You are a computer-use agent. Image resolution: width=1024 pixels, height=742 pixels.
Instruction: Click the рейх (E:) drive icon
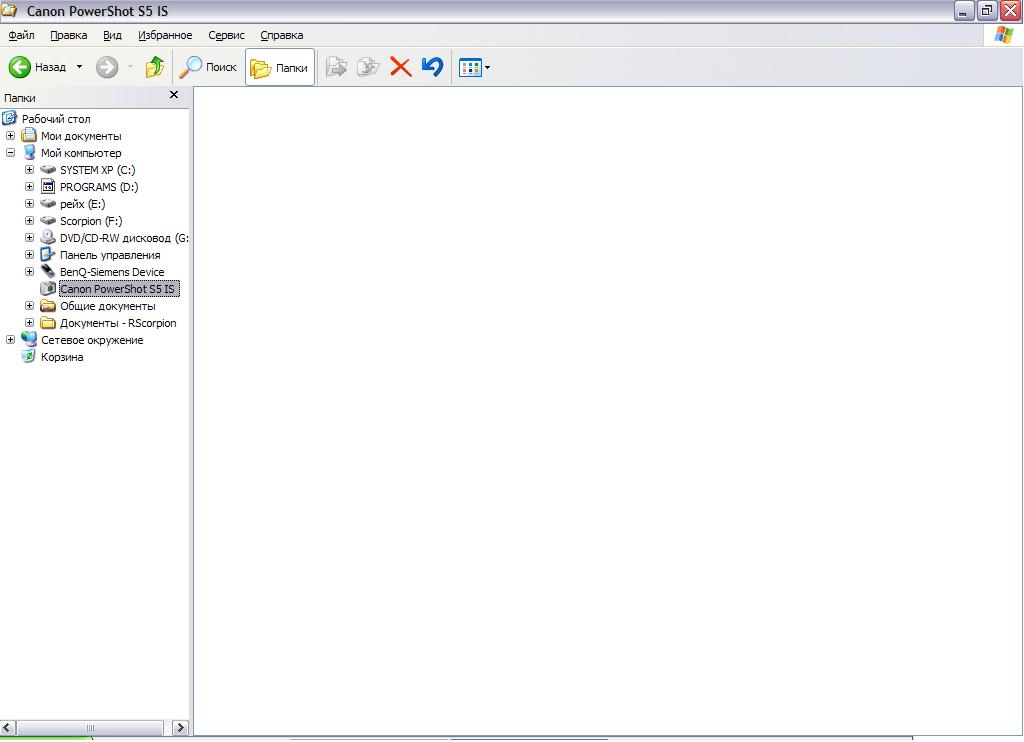(x=48, y=204)
